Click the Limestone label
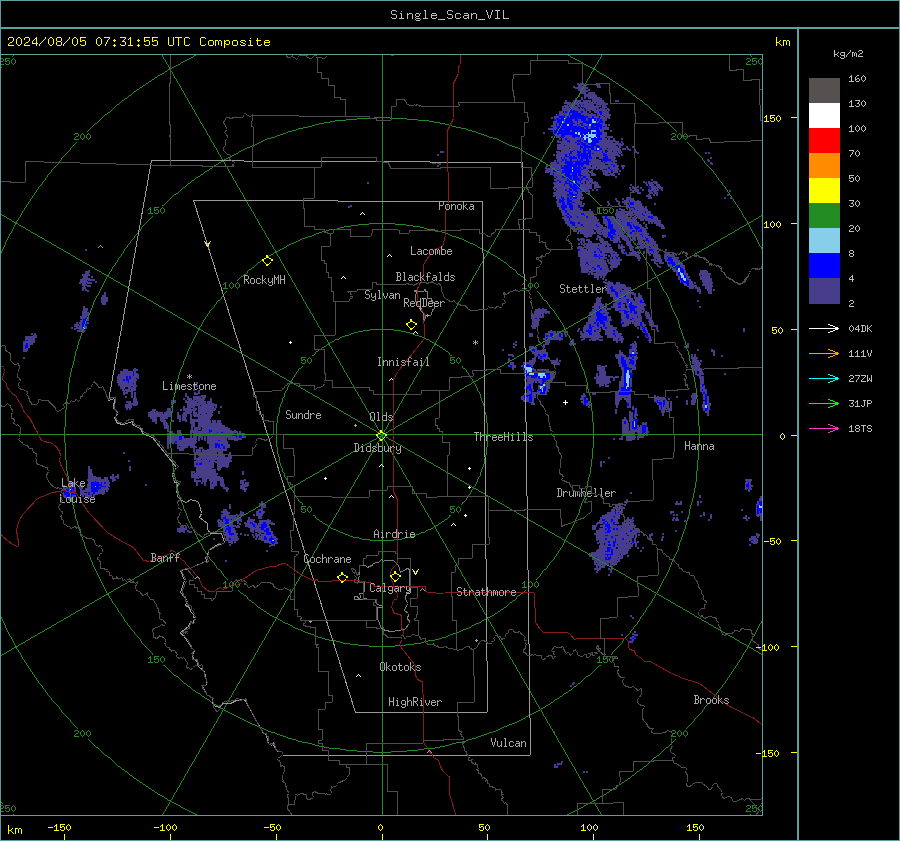This screenshot has width=900, height=841. [x=189, y=386]
